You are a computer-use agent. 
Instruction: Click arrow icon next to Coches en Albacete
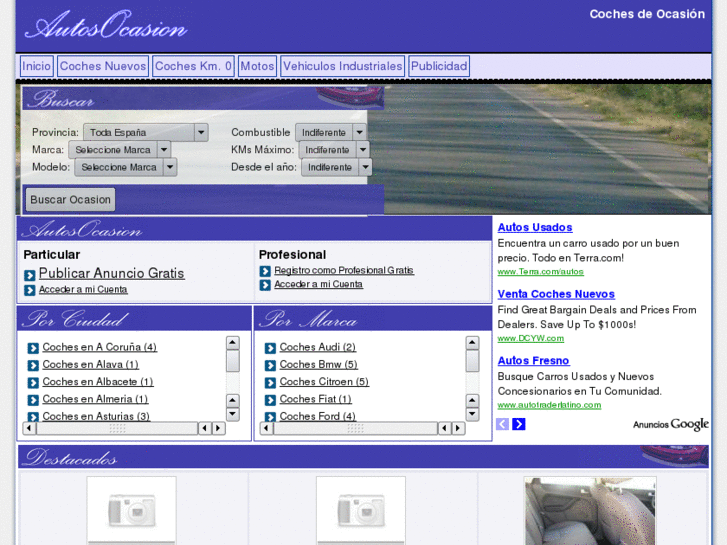pyautogui.click(x=33, y=383)
